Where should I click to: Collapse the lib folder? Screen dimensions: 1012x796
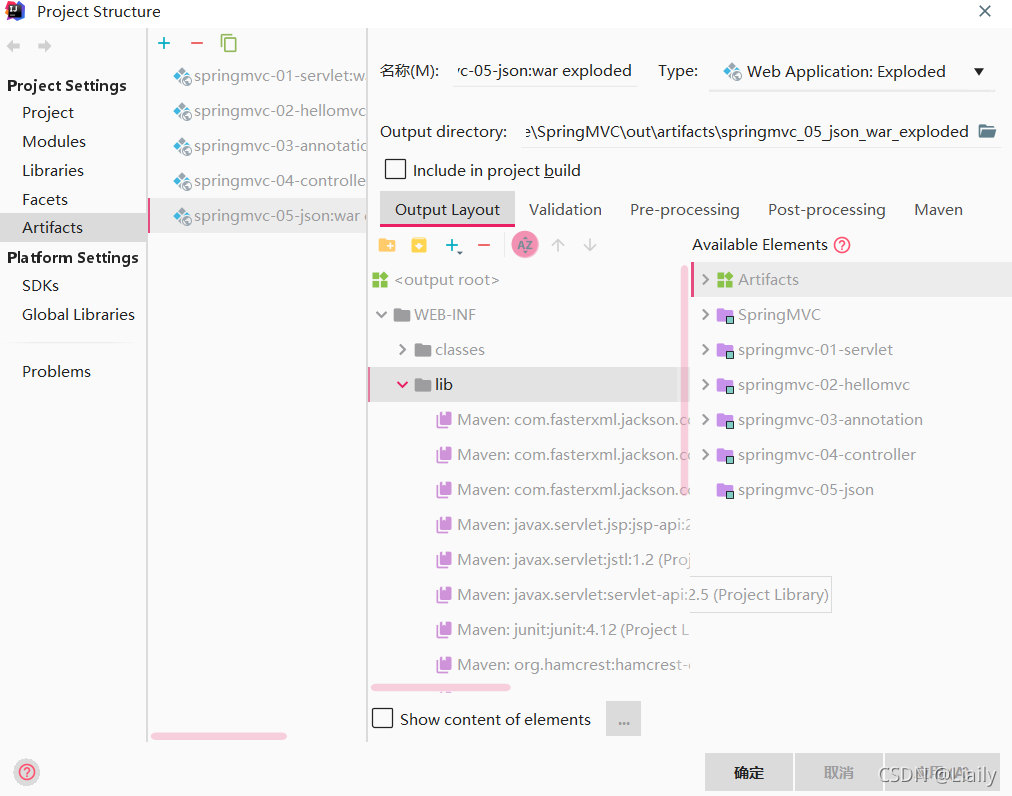point(402,385)
